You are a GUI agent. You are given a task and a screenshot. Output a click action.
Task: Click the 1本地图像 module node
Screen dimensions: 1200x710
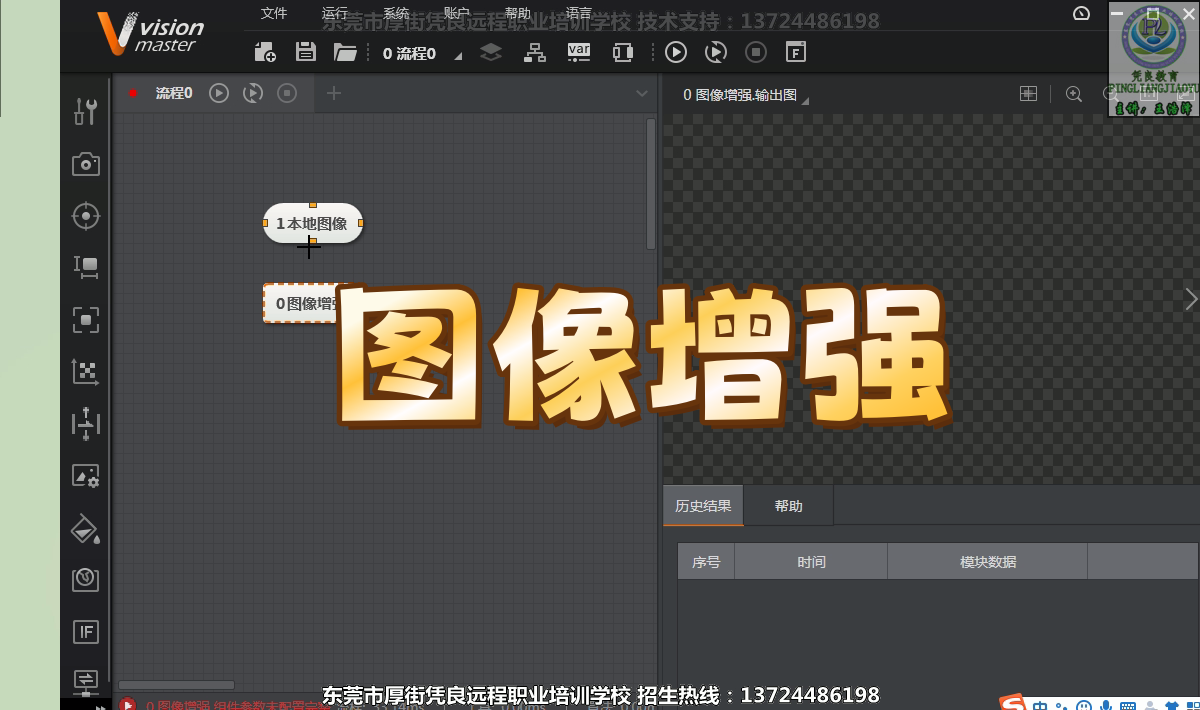312,223
